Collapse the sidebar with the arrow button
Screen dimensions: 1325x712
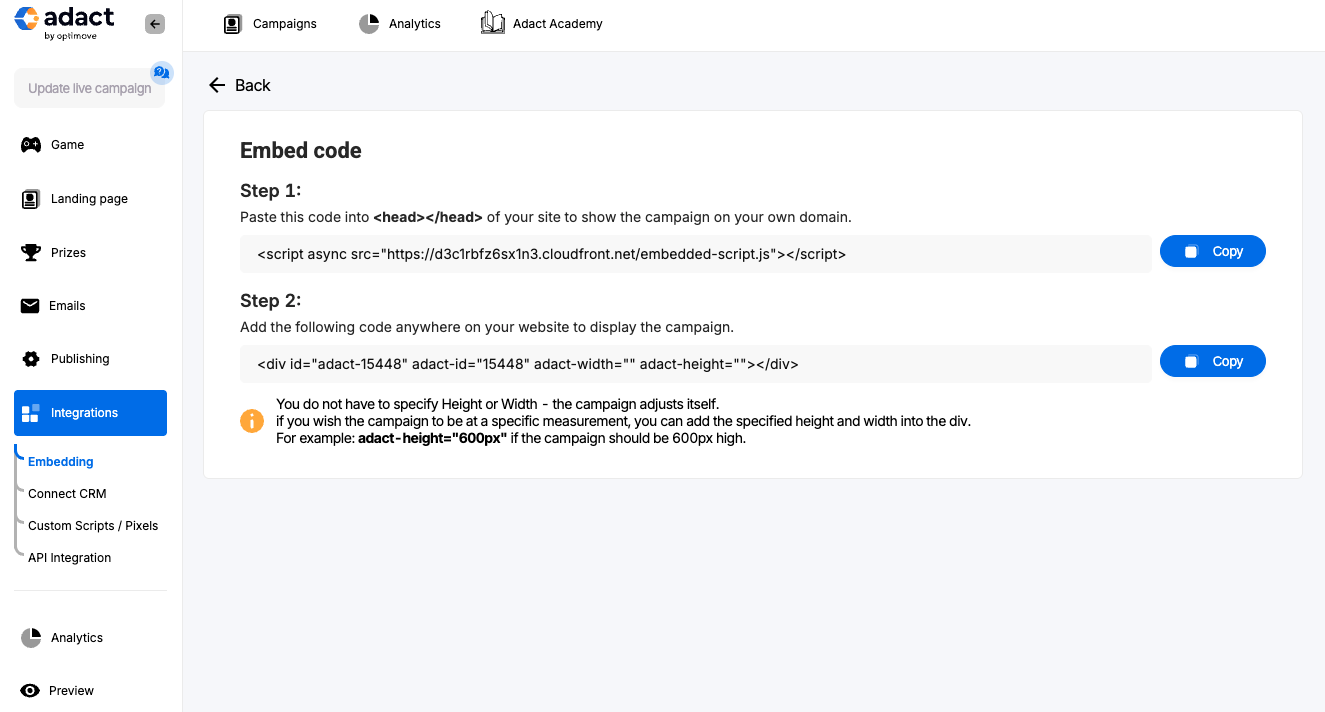pyautogui.click(x=155, y=24)
